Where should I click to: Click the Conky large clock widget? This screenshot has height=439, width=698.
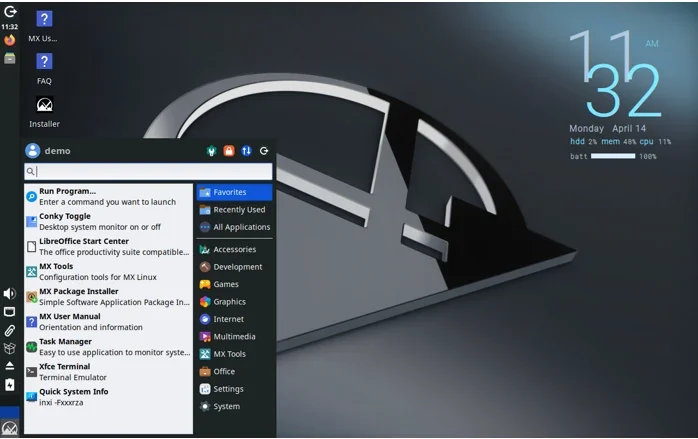tap(616, 73)
